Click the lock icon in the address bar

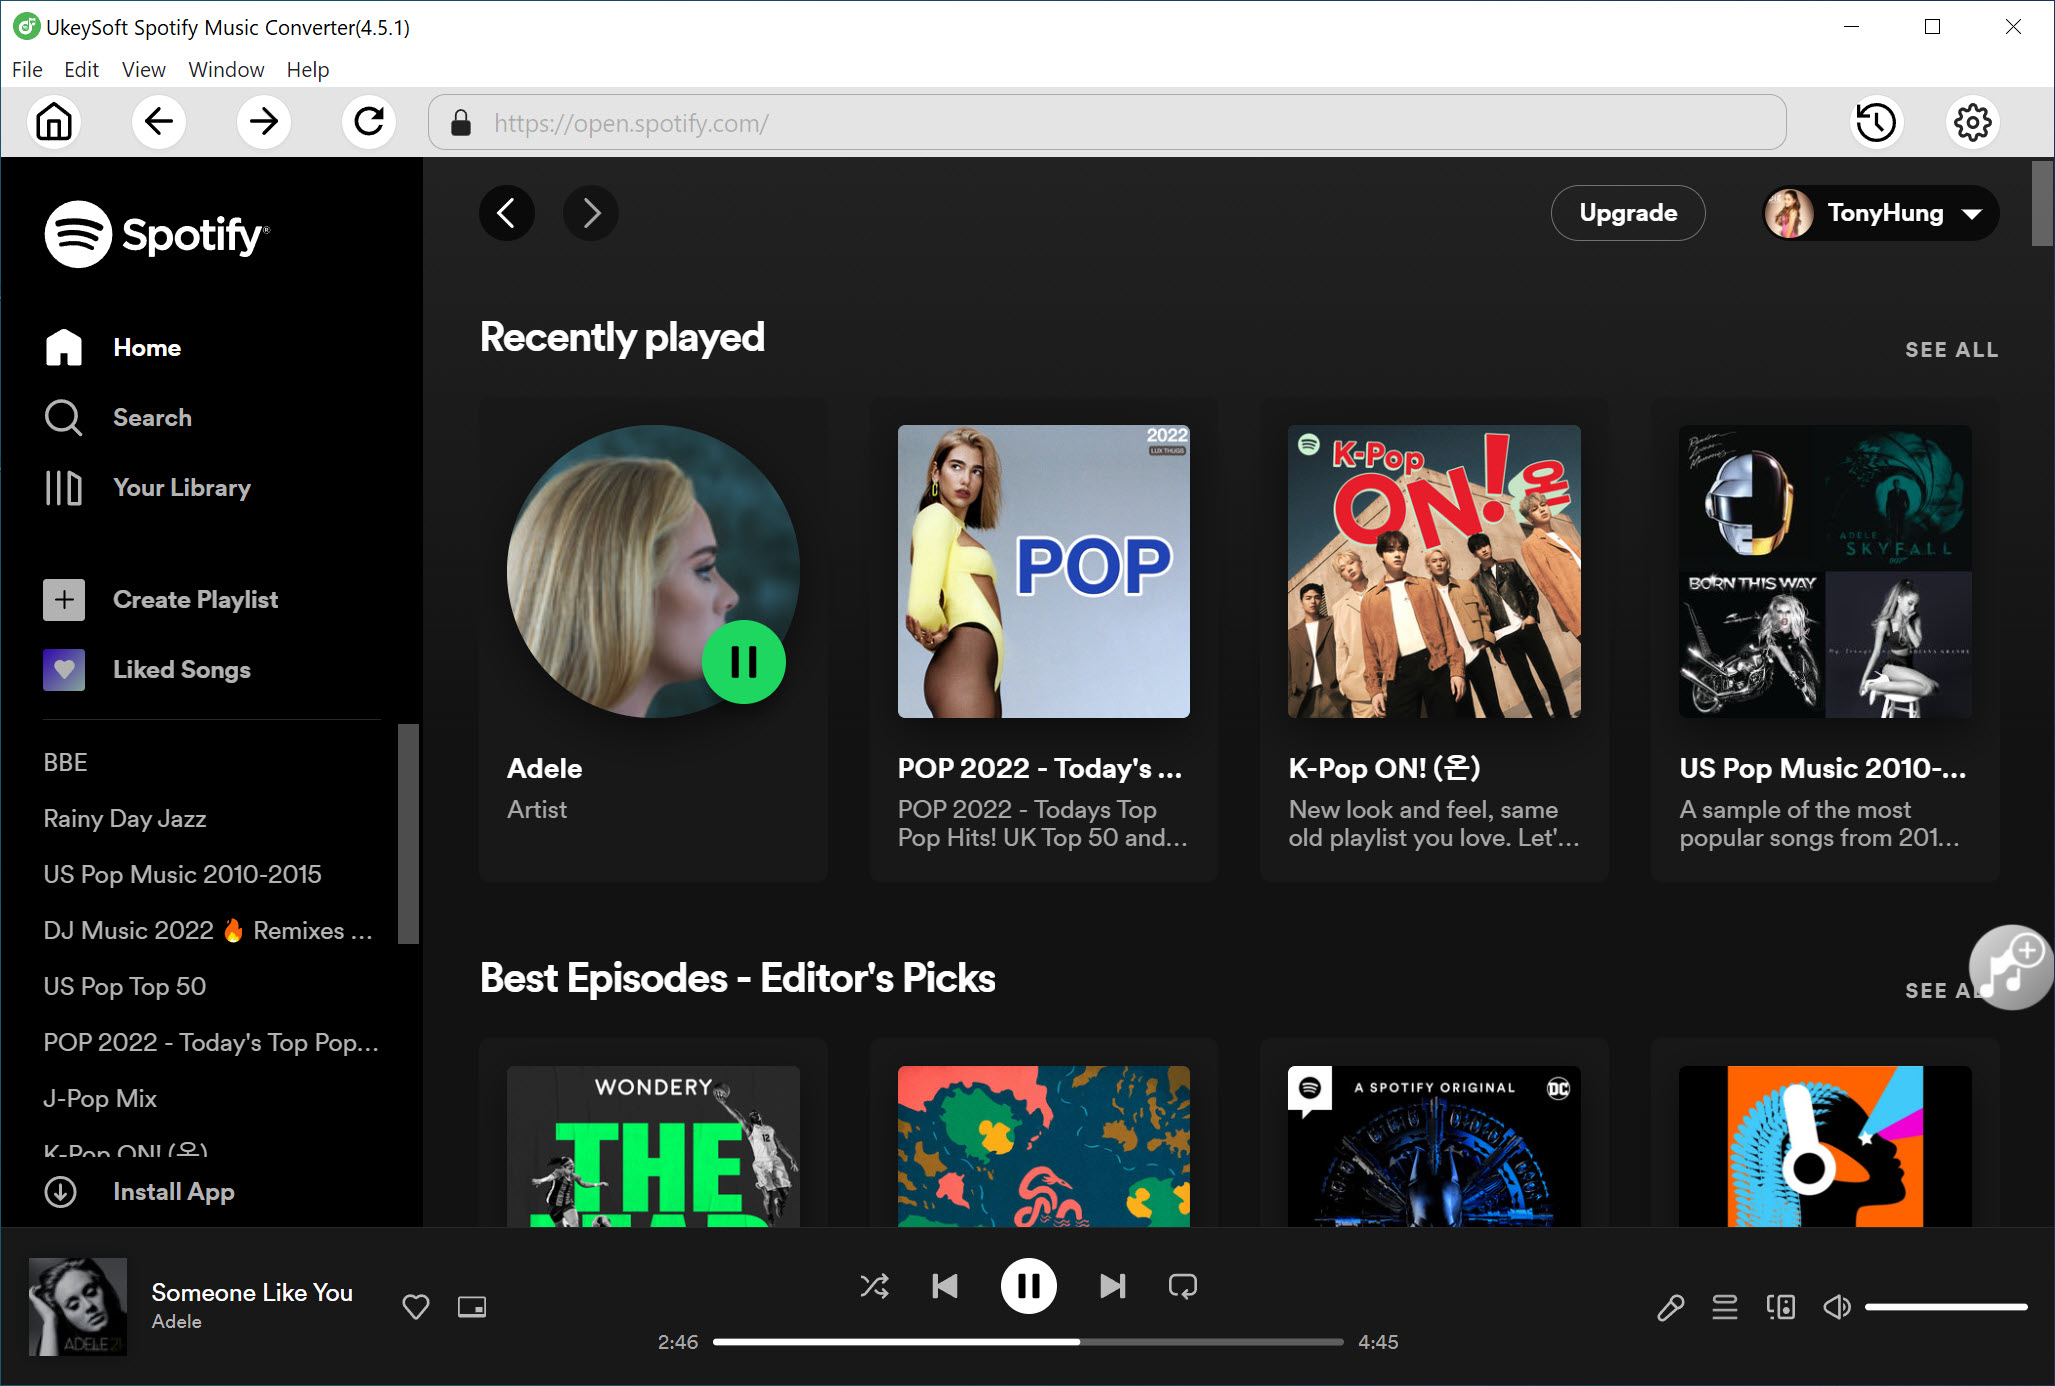[x=460, y=122]
